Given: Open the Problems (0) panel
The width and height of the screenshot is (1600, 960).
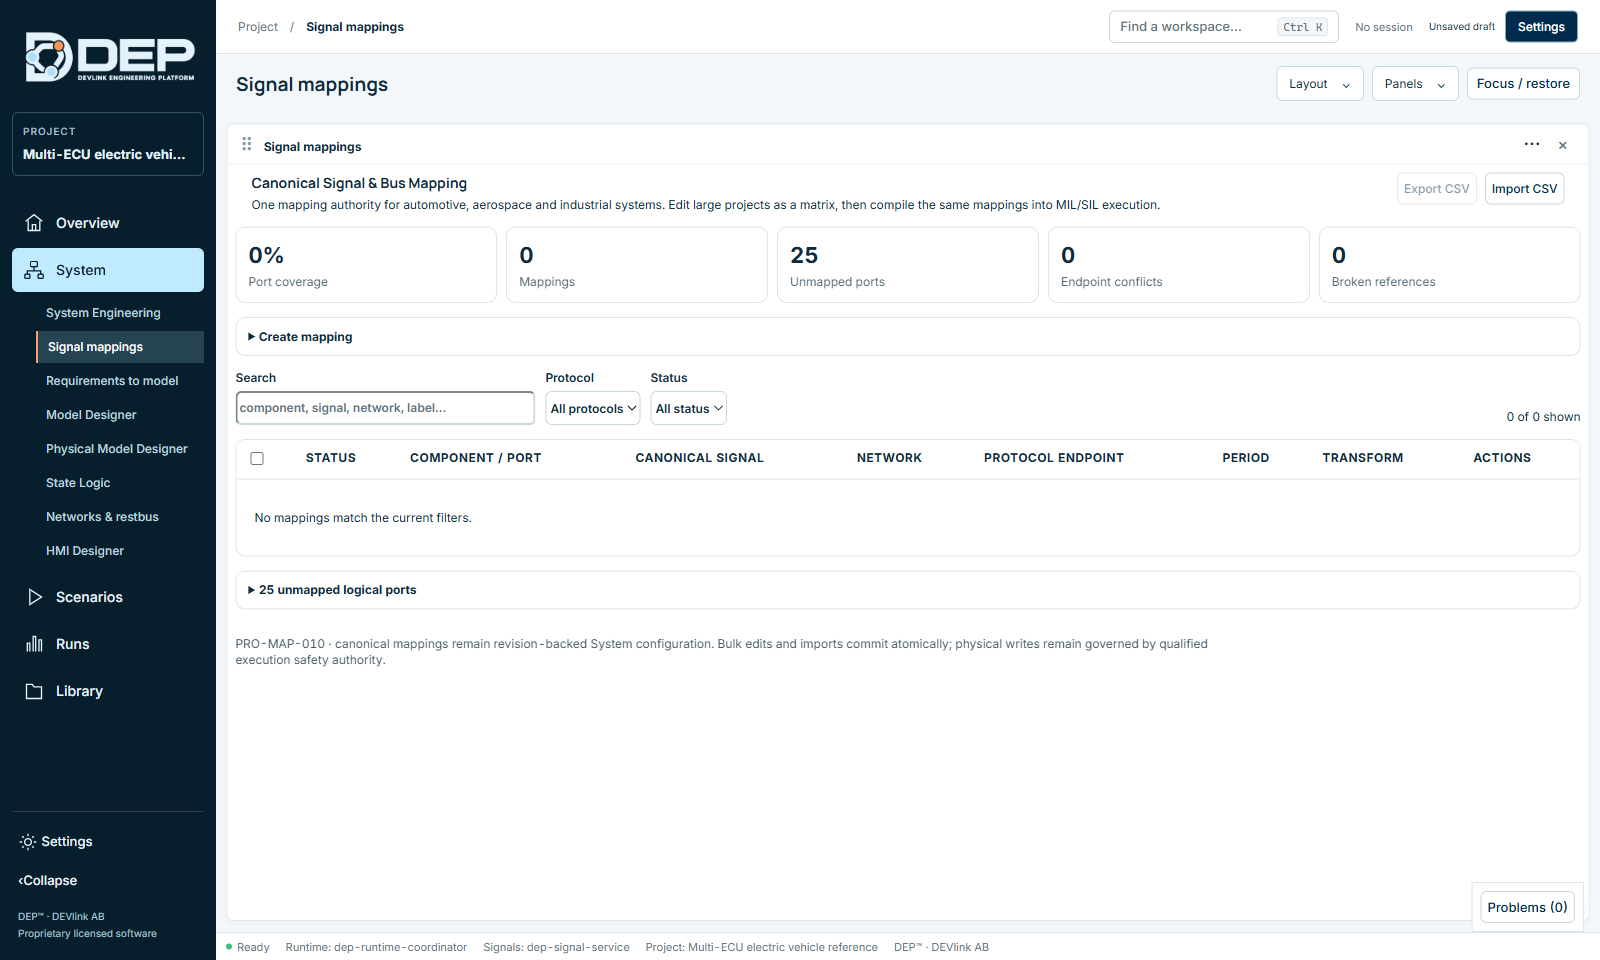Looking at the screenshot, I should coord(1527,907).
